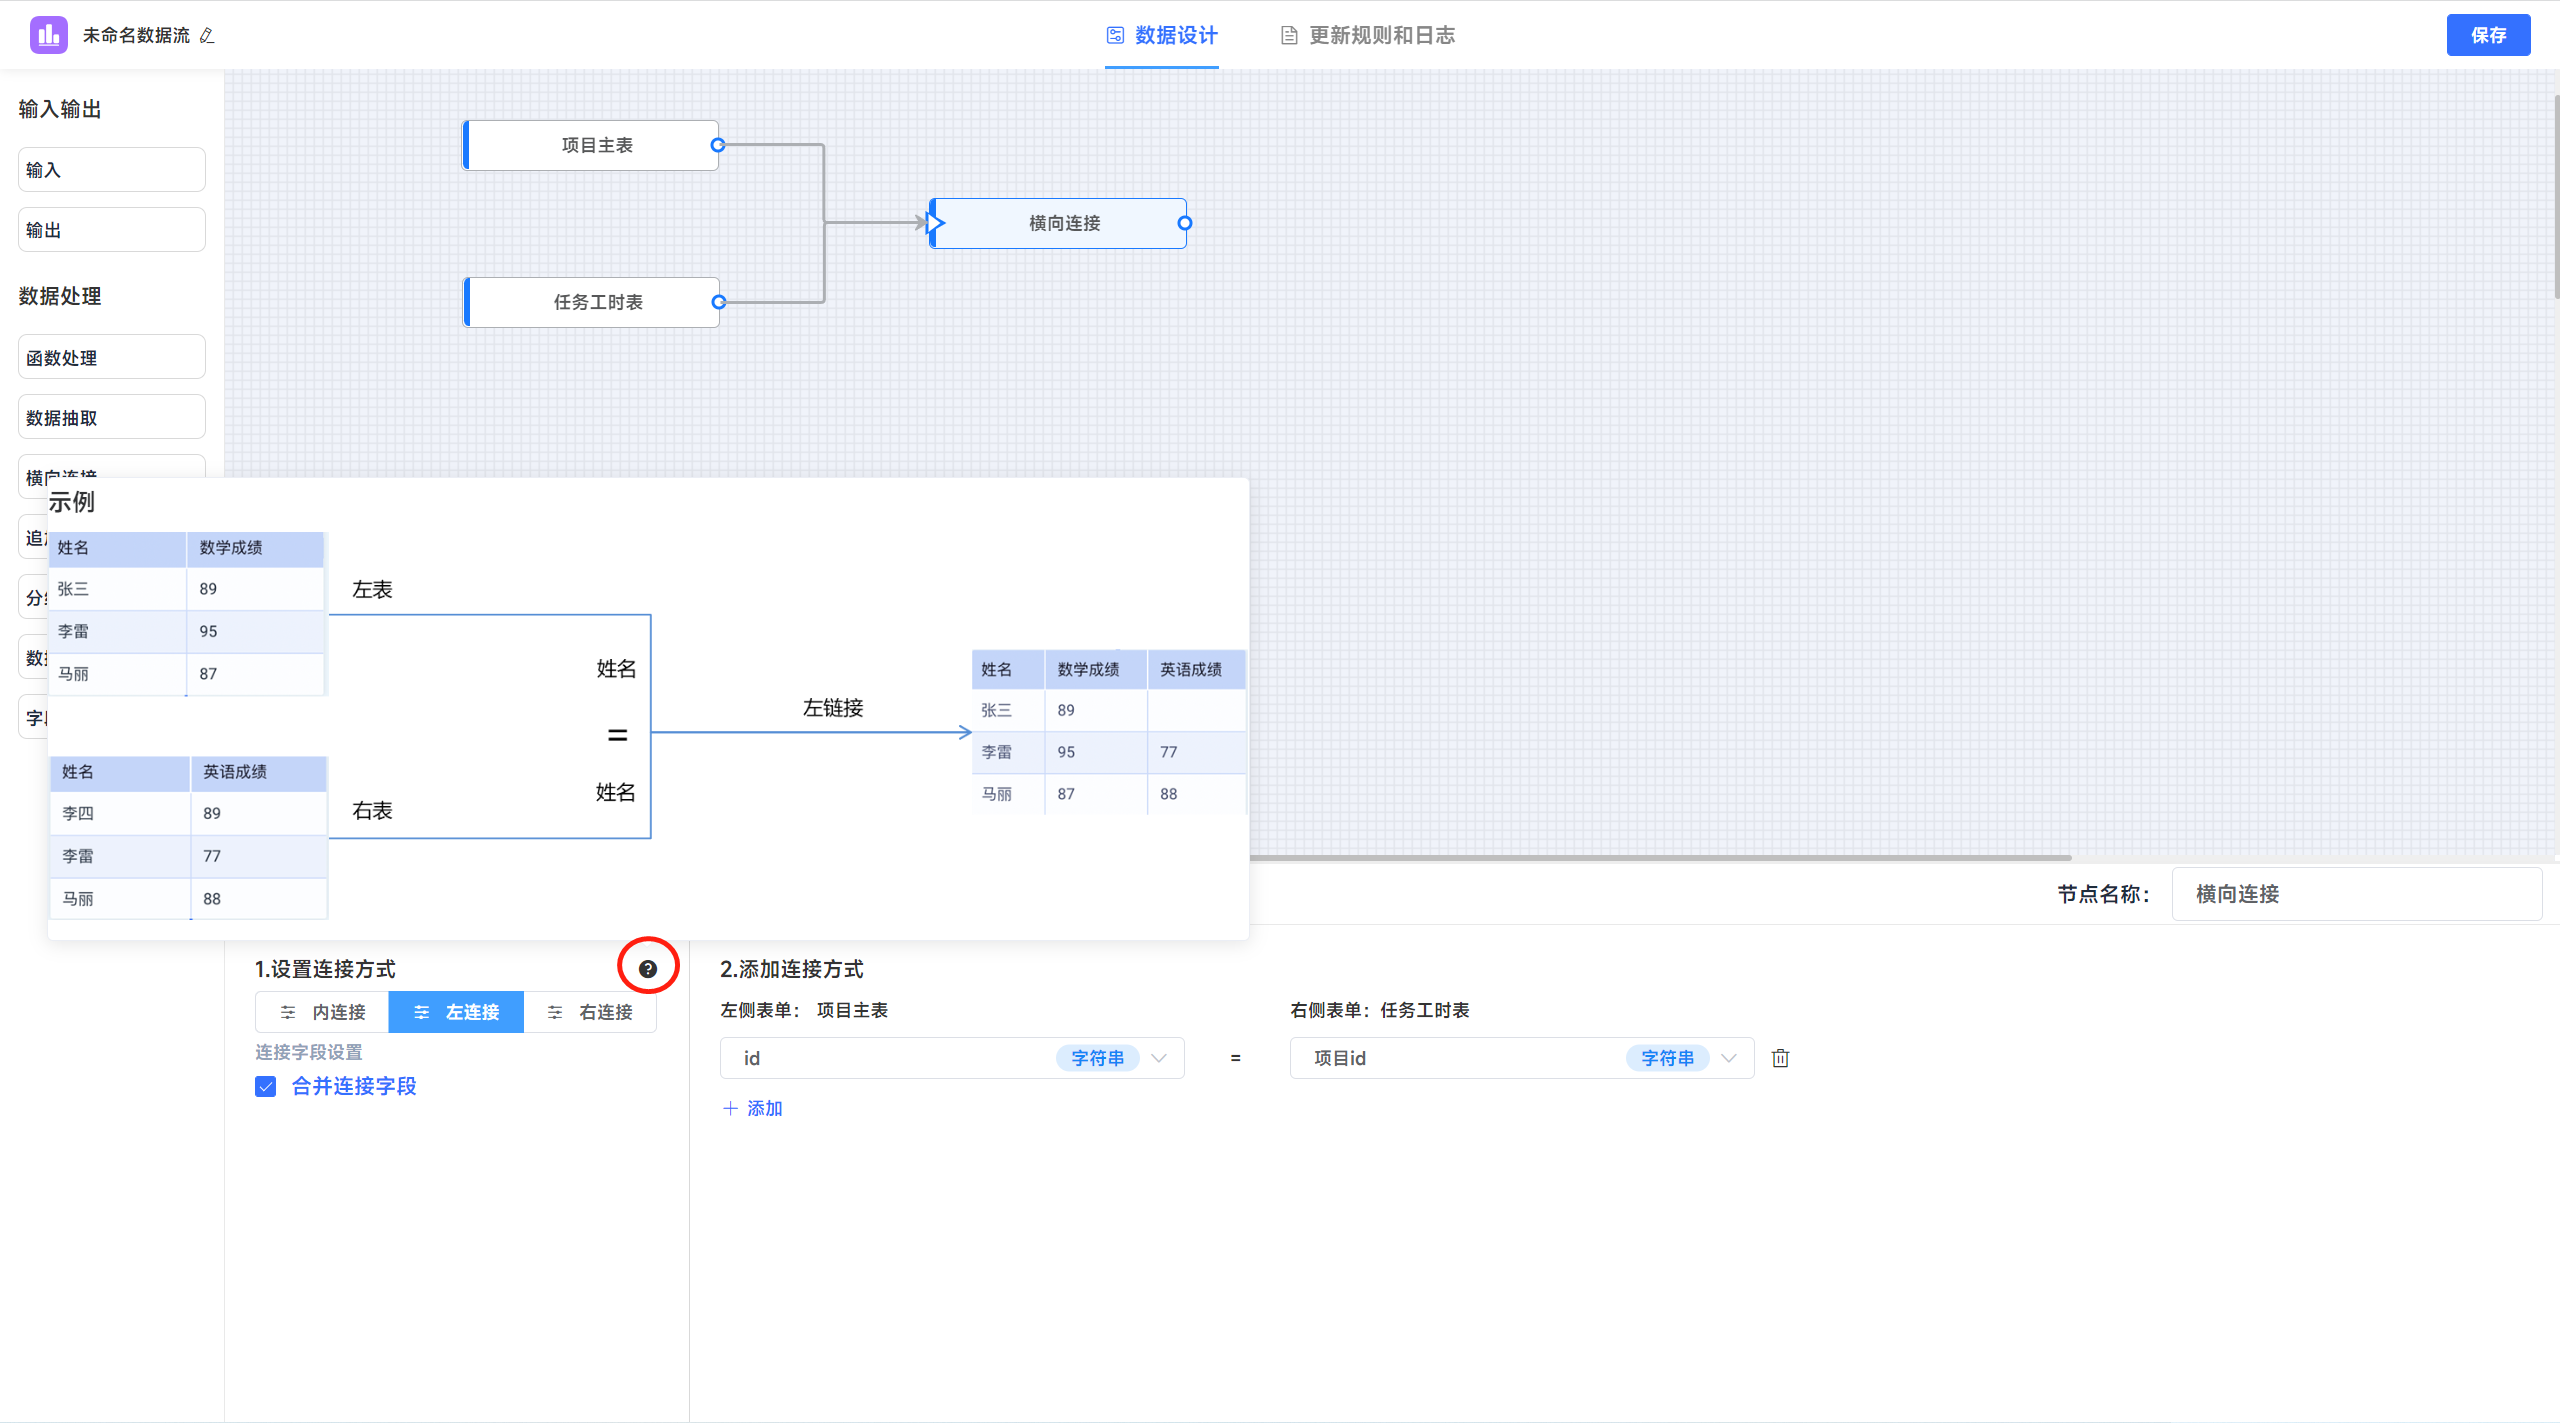Image resolution: width=2560 pixels, height=1423 pixels.
Task: Click the plus icon beside 添加
Action: 730,1108
